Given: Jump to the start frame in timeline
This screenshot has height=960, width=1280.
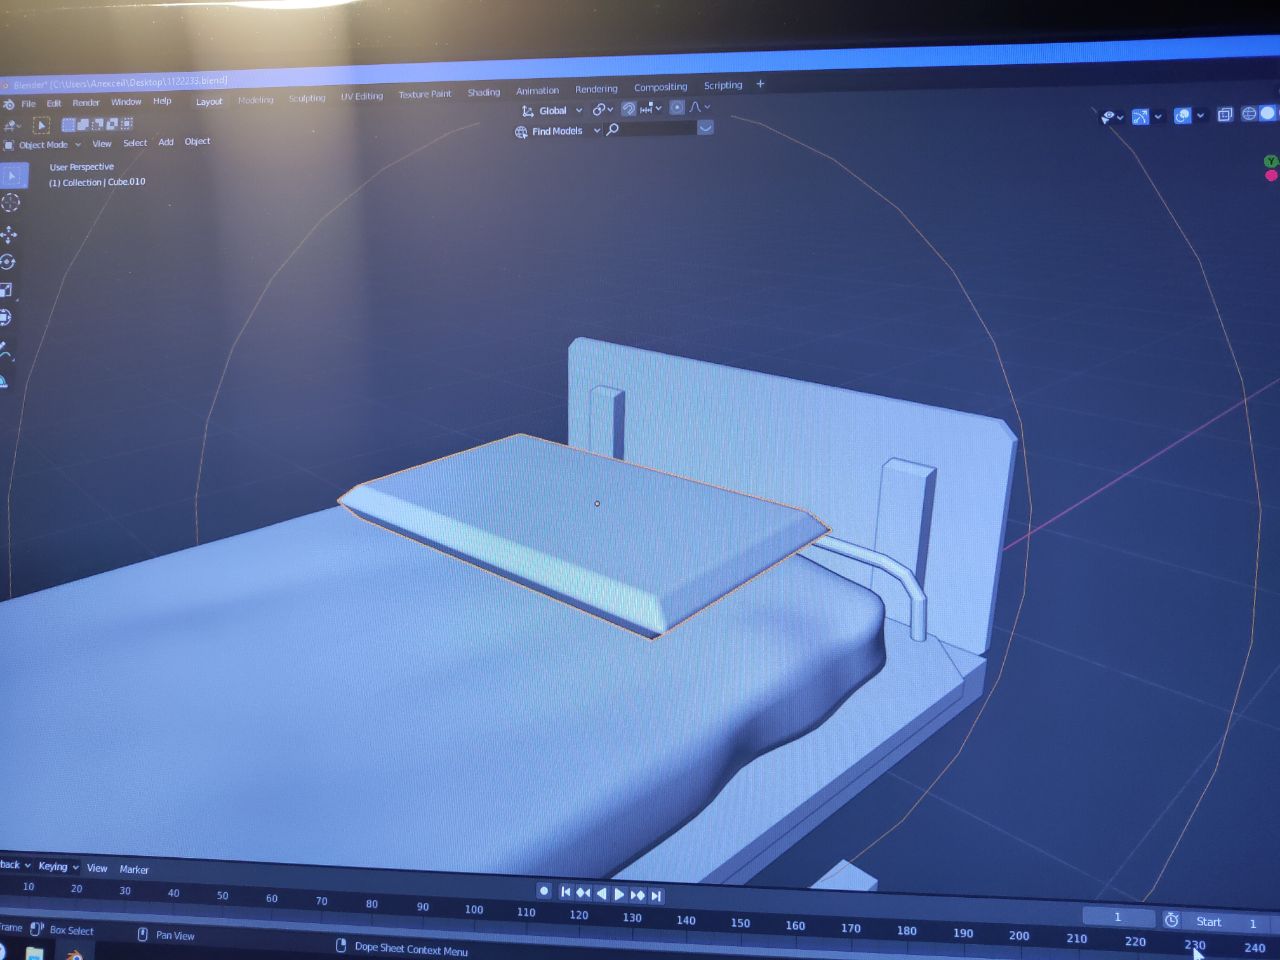Looking at the screenshot, I should (x=566, y=891).
